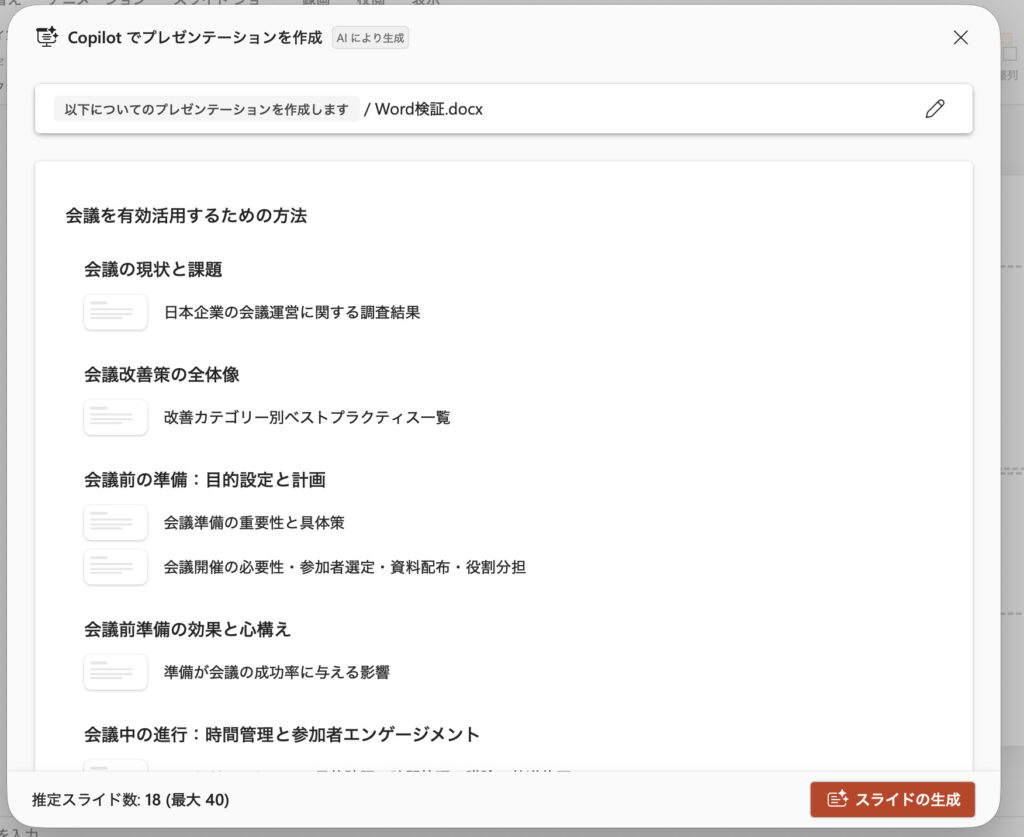Click the Word検証.docx file reference
Screen dimensions: 1024x837
(429, 109)
